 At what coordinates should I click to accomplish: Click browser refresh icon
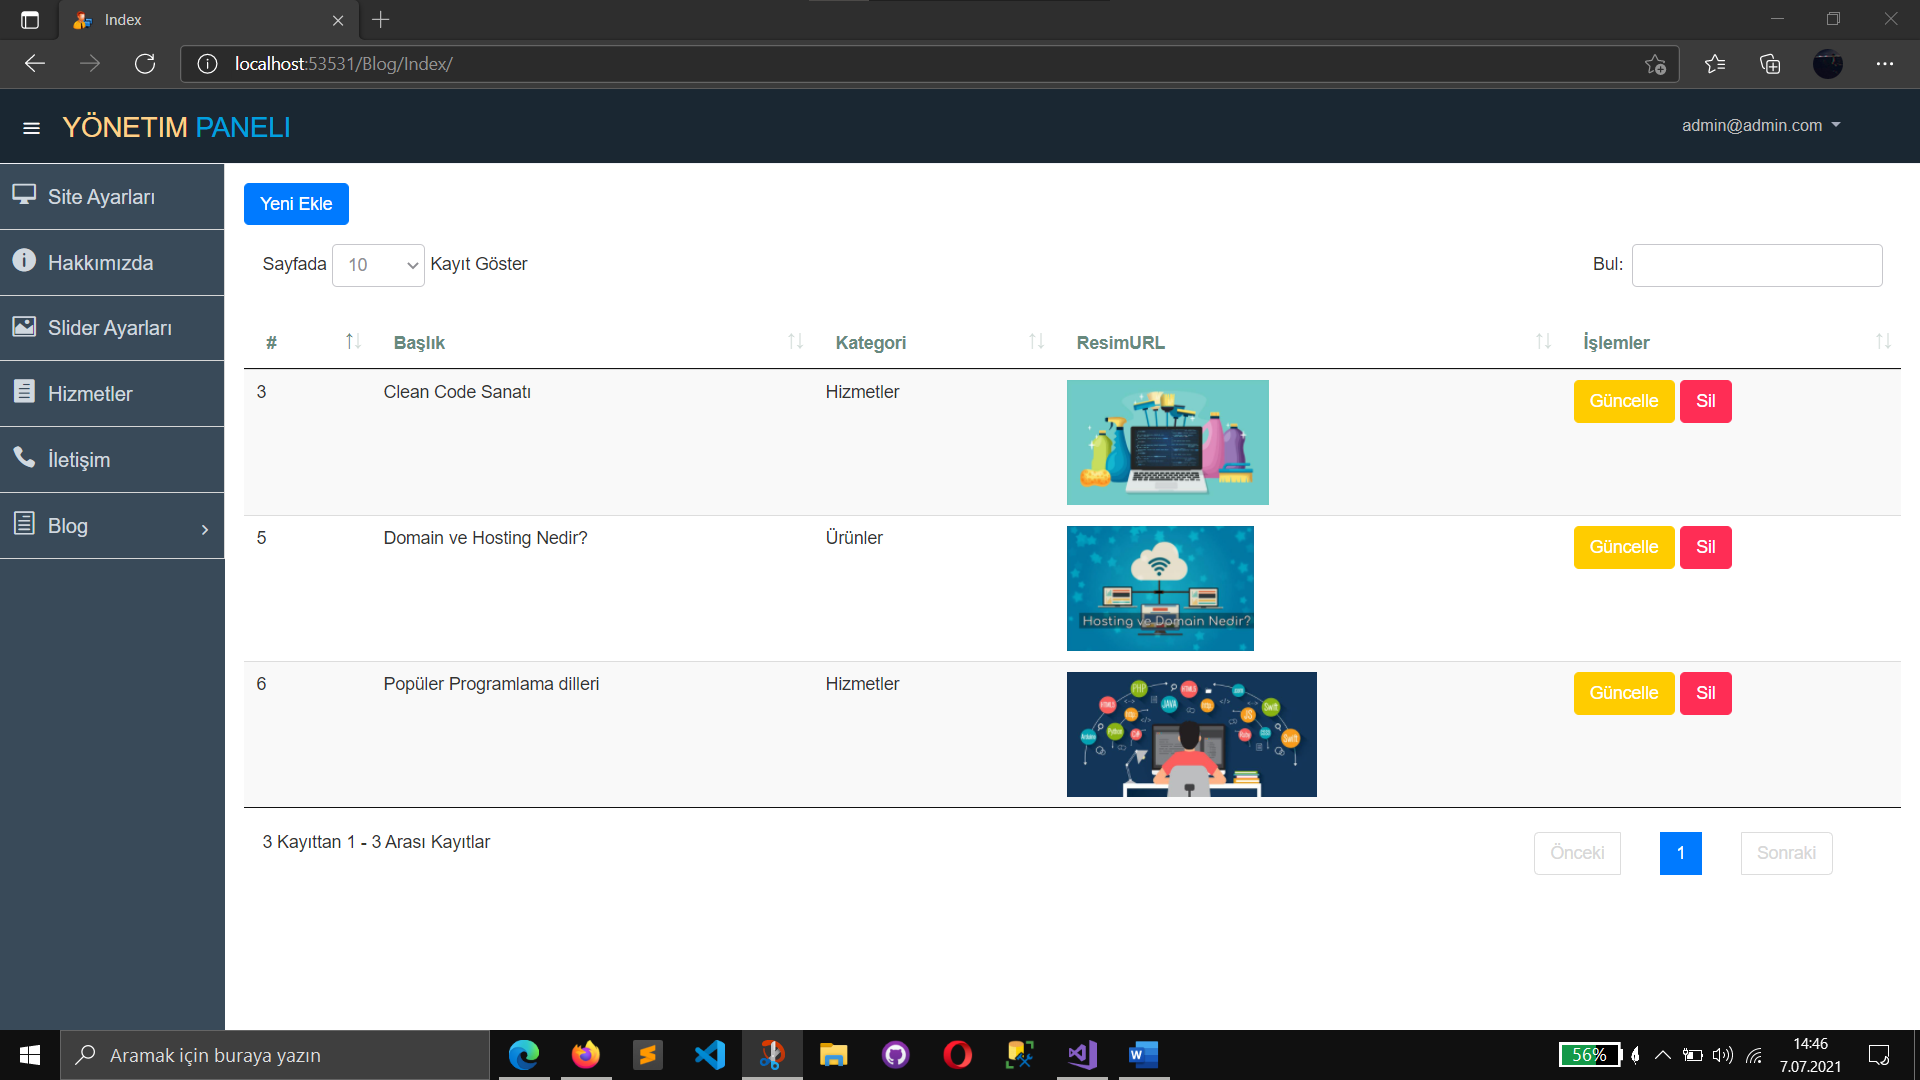[x=145, y=64]
